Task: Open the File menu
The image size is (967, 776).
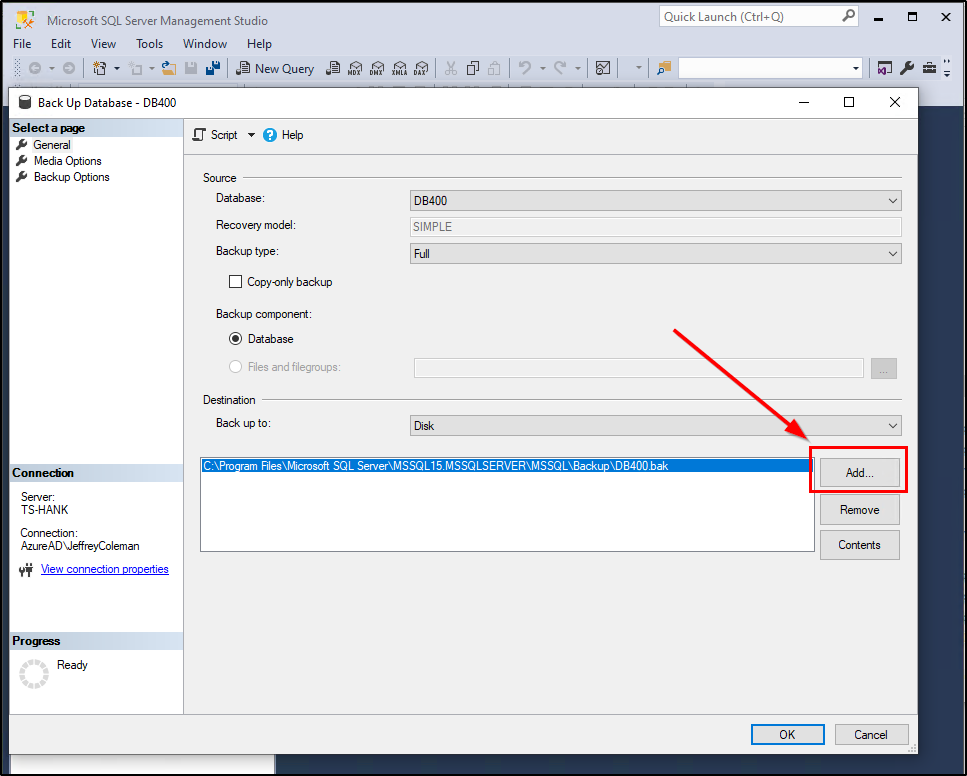Action: pos(22,44)
